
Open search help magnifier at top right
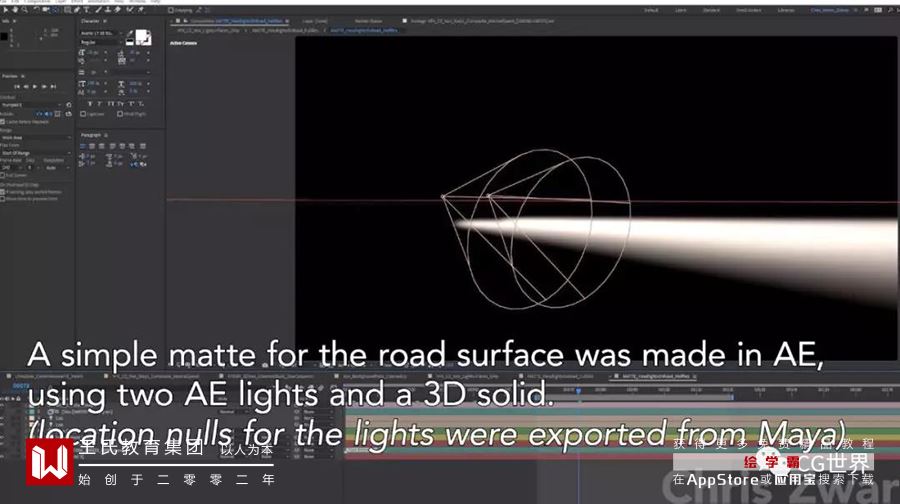pos(891,10)
